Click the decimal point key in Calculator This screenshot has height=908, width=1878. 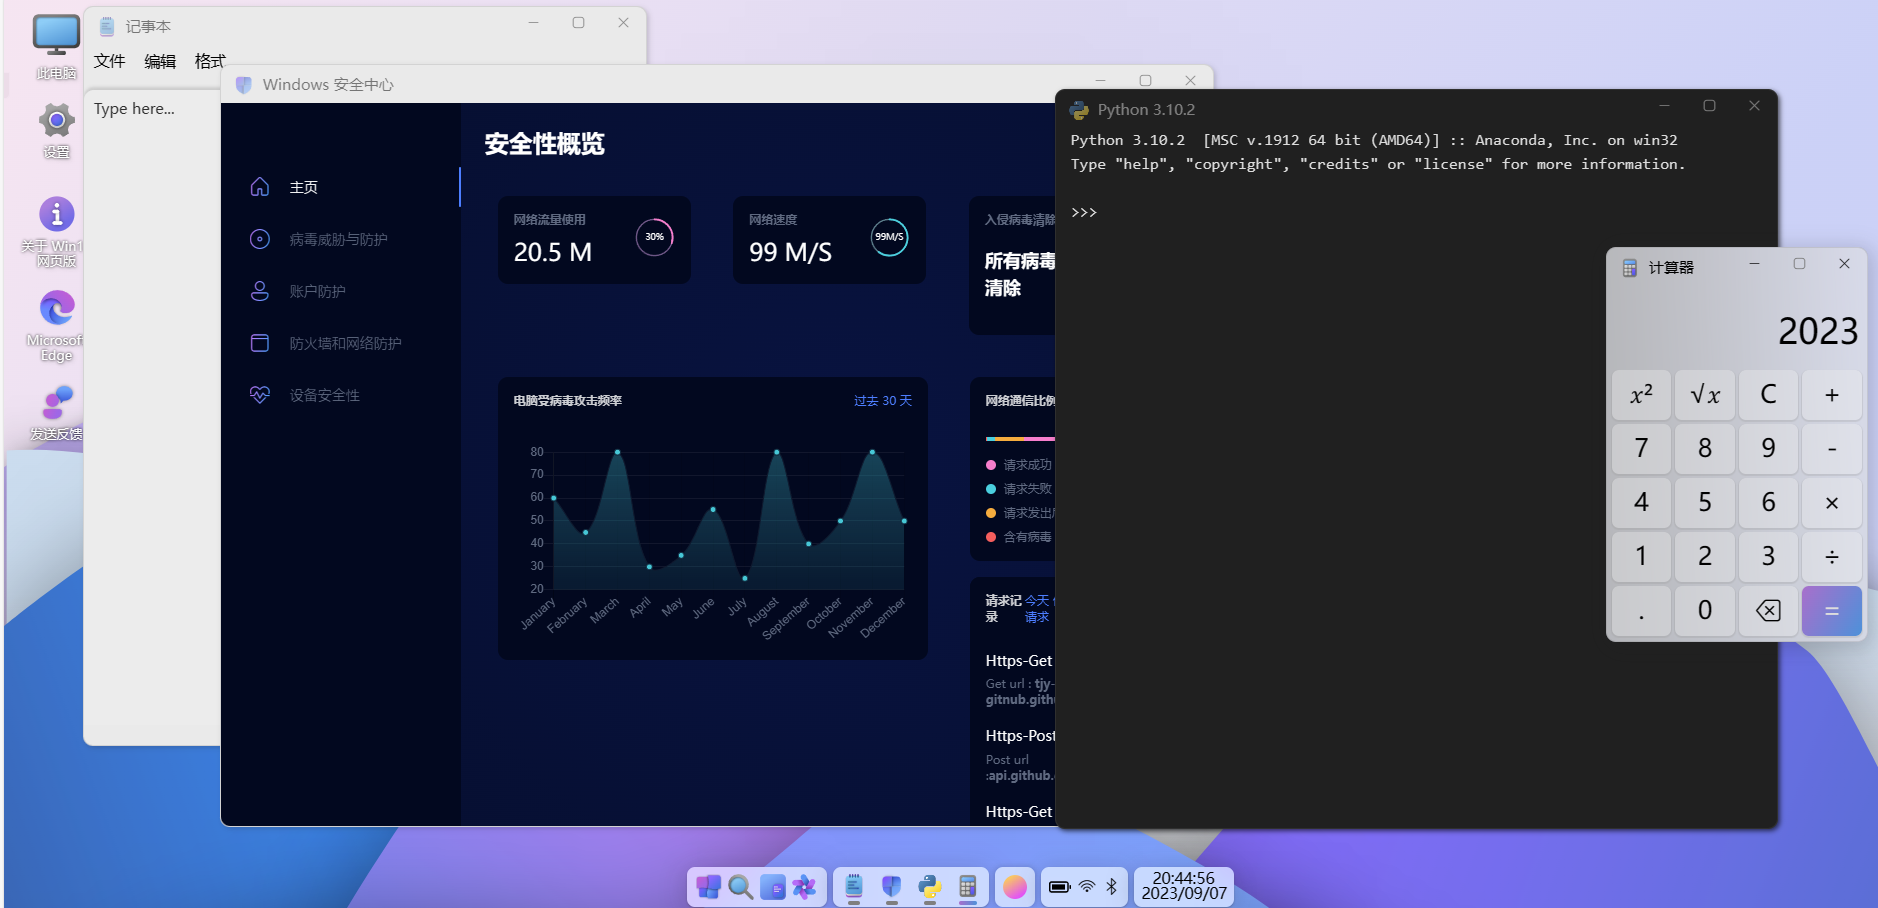point(1641,610)
